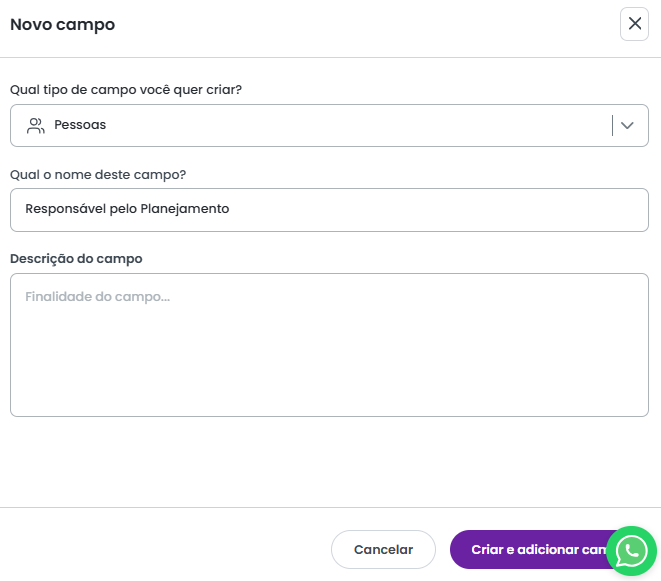Click the 'Descrição do campo' label
The width and height of the screenshot is (661, 581).
[x=76, y=258]
